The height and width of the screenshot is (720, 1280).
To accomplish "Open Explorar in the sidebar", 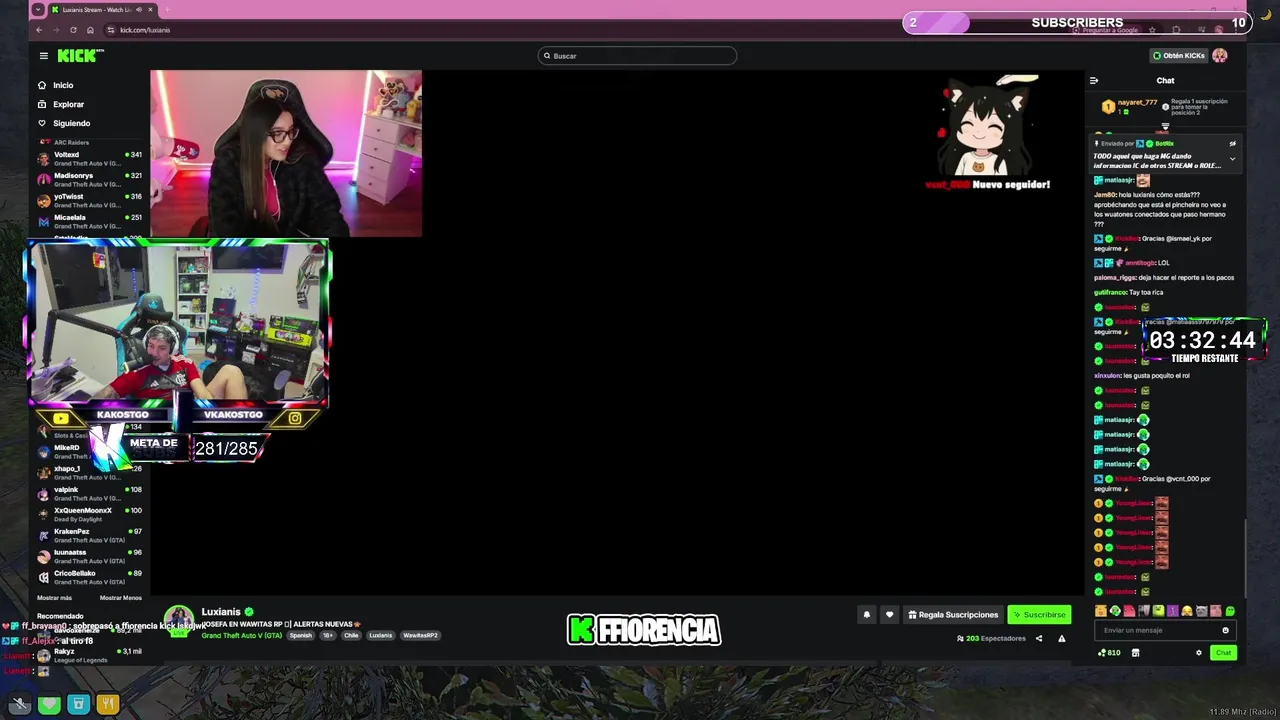I will coord(61,104).
